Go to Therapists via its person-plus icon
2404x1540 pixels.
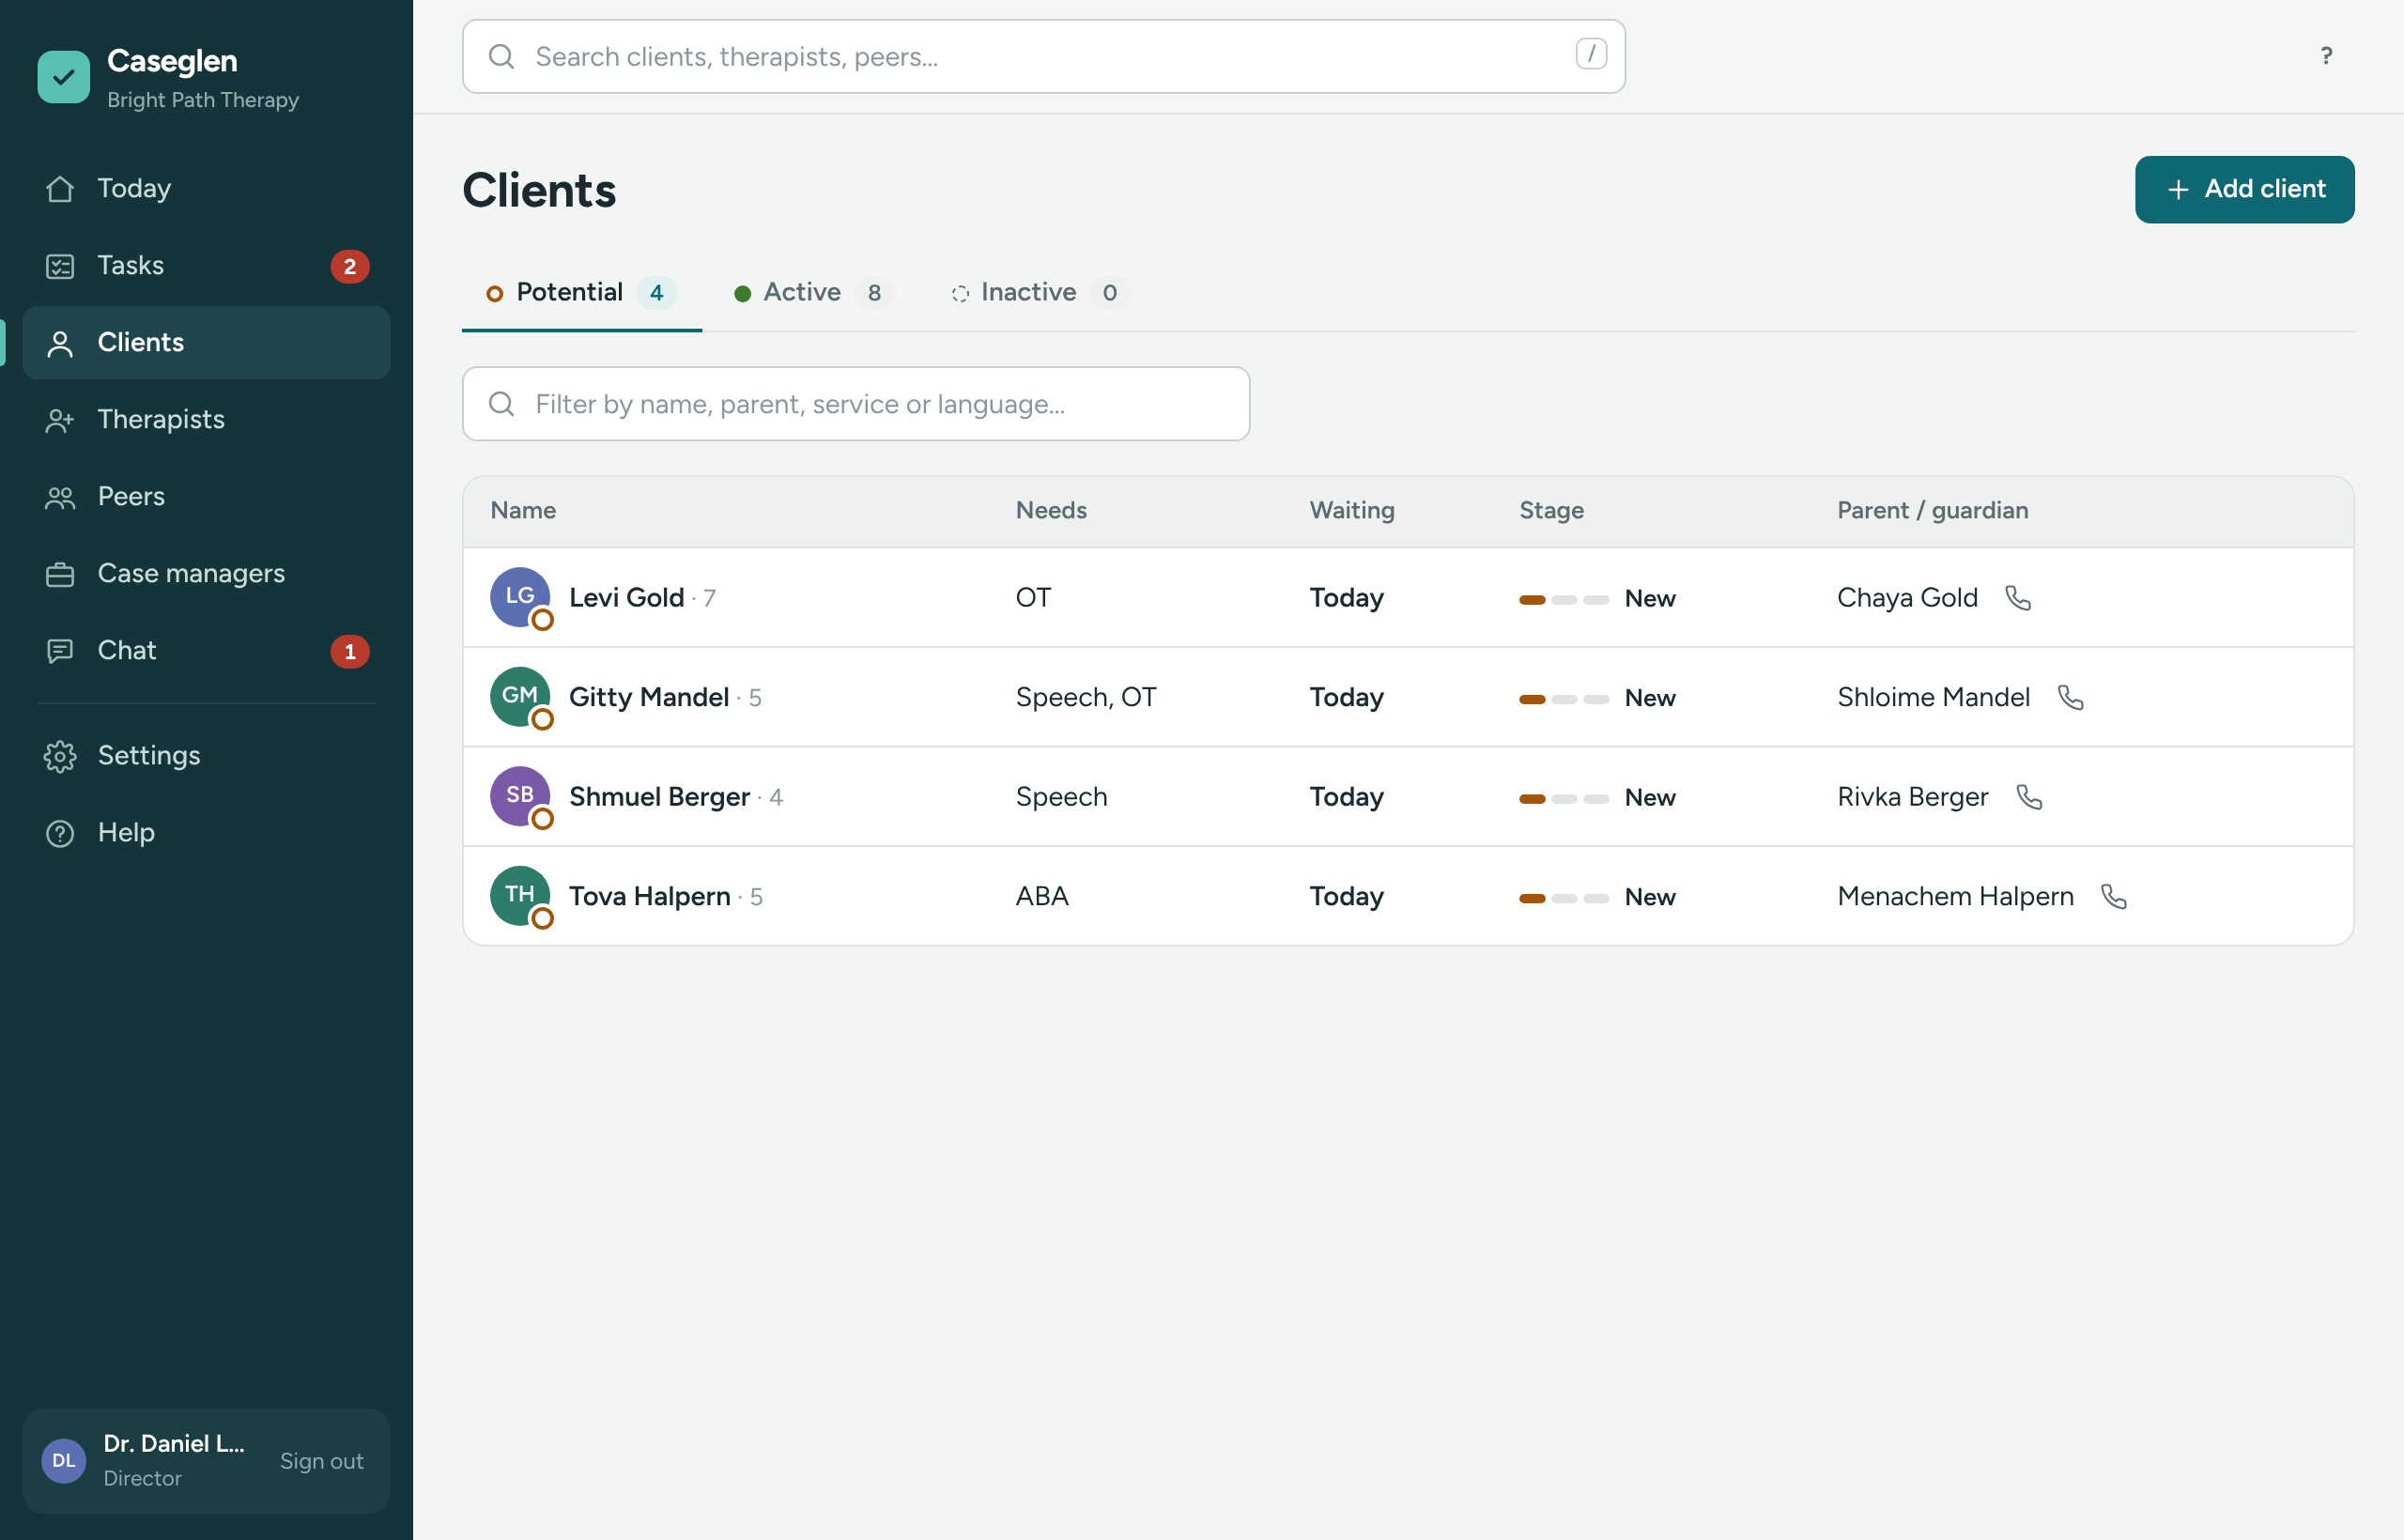pos(60,420)
